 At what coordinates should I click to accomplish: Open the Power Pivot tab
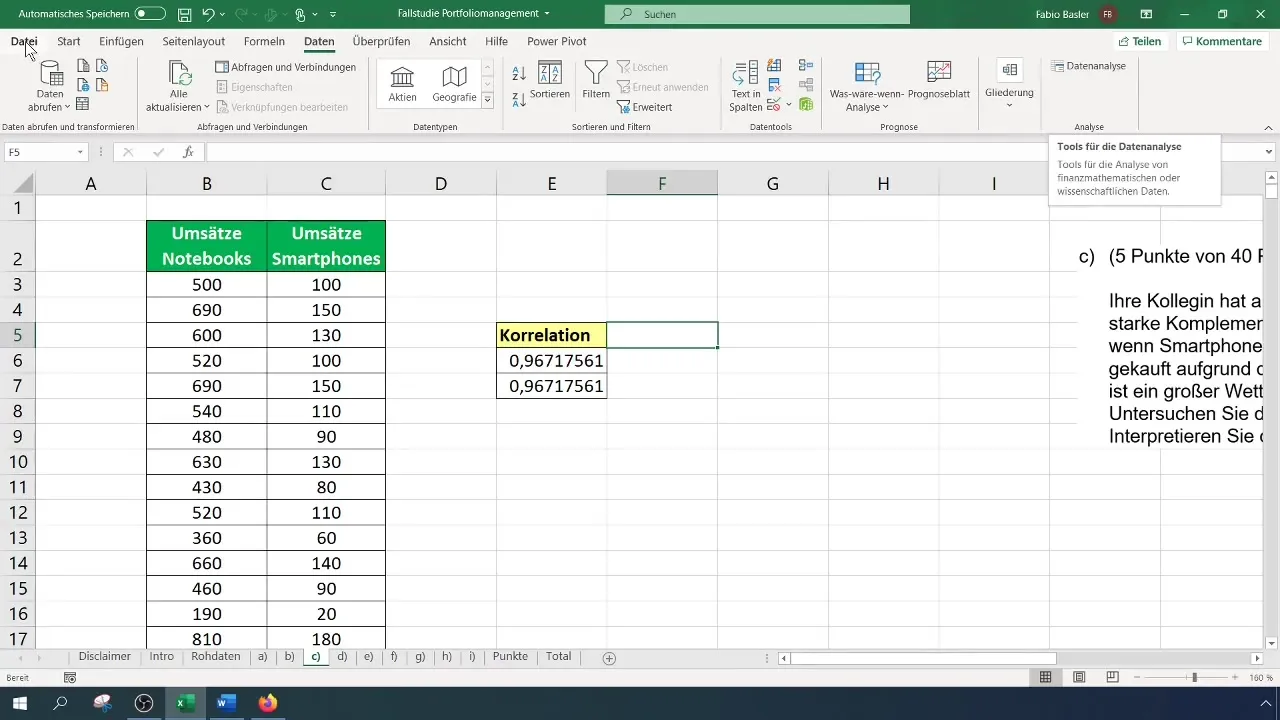click(557, 41)
